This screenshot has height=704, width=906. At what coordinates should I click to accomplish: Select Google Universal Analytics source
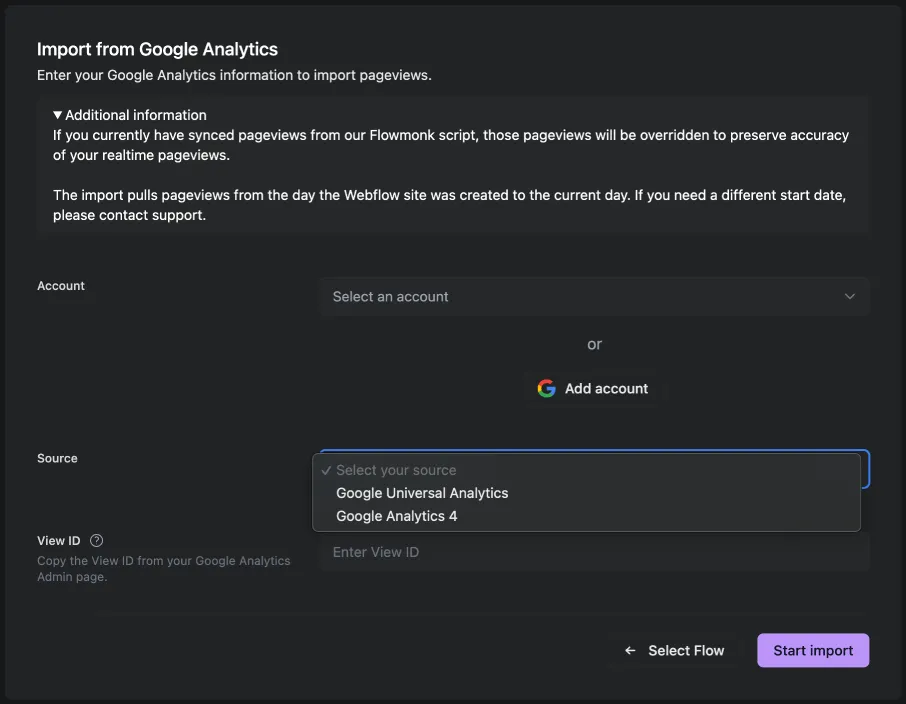[586, 493]
